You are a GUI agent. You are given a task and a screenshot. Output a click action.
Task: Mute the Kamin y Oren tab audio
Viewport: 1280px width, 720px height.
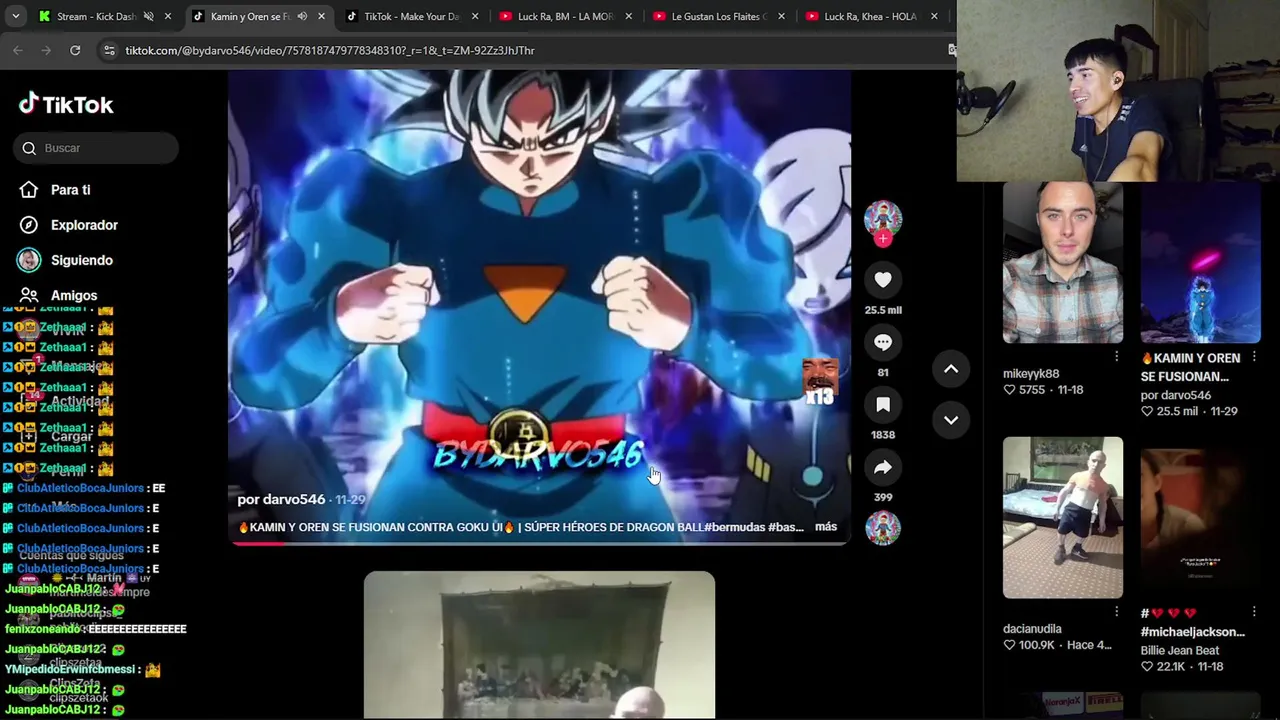pos(302,16)
